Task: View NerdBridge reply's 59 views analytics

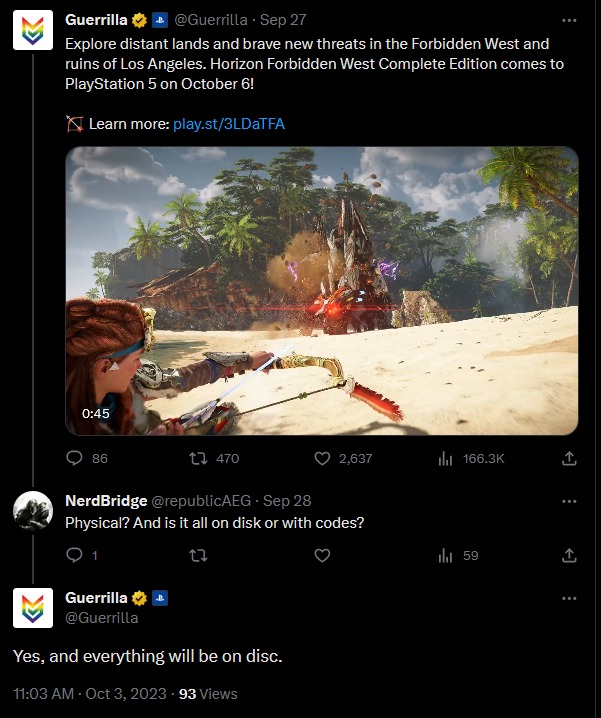Action: pos(446,554)
